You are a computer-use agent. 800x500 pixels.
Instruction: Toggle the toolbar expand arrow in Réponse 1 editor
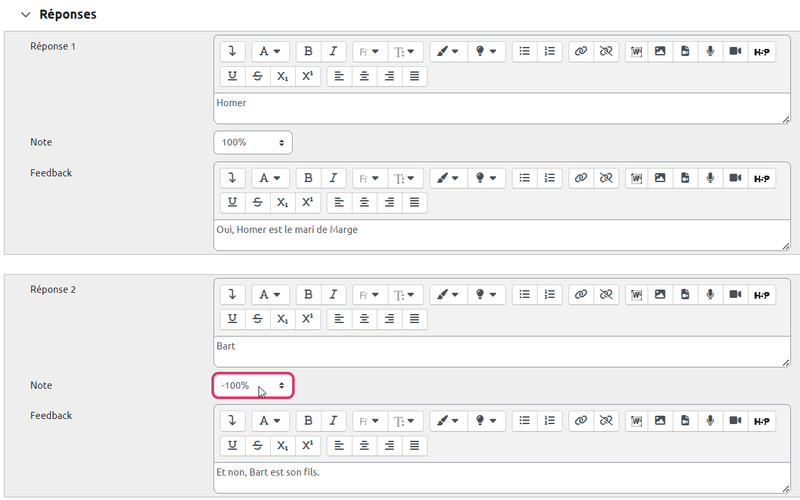232,51
